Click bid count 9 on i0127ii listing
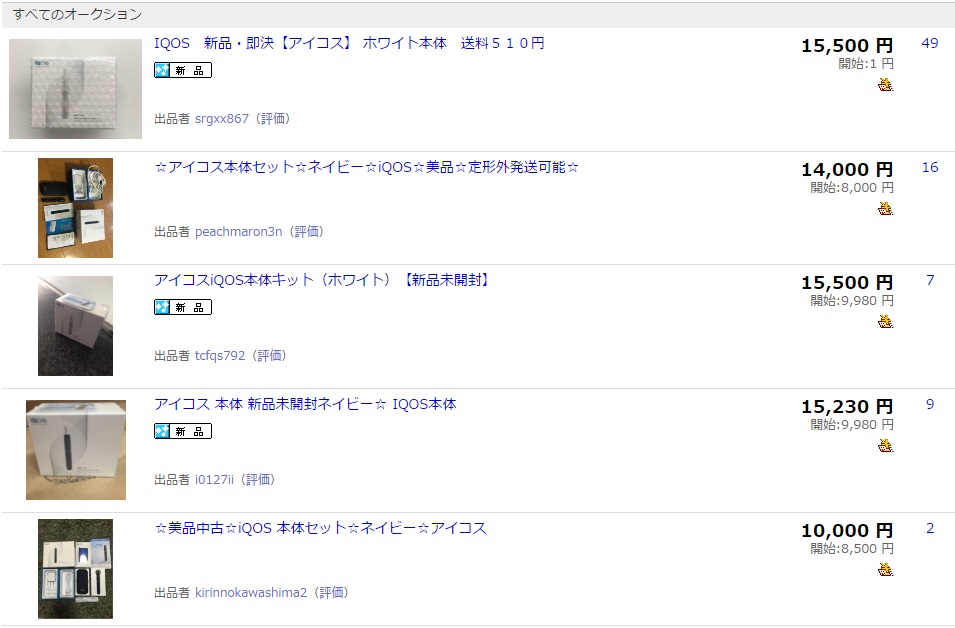This screenshot has width=955, height=628. (930, 404)
